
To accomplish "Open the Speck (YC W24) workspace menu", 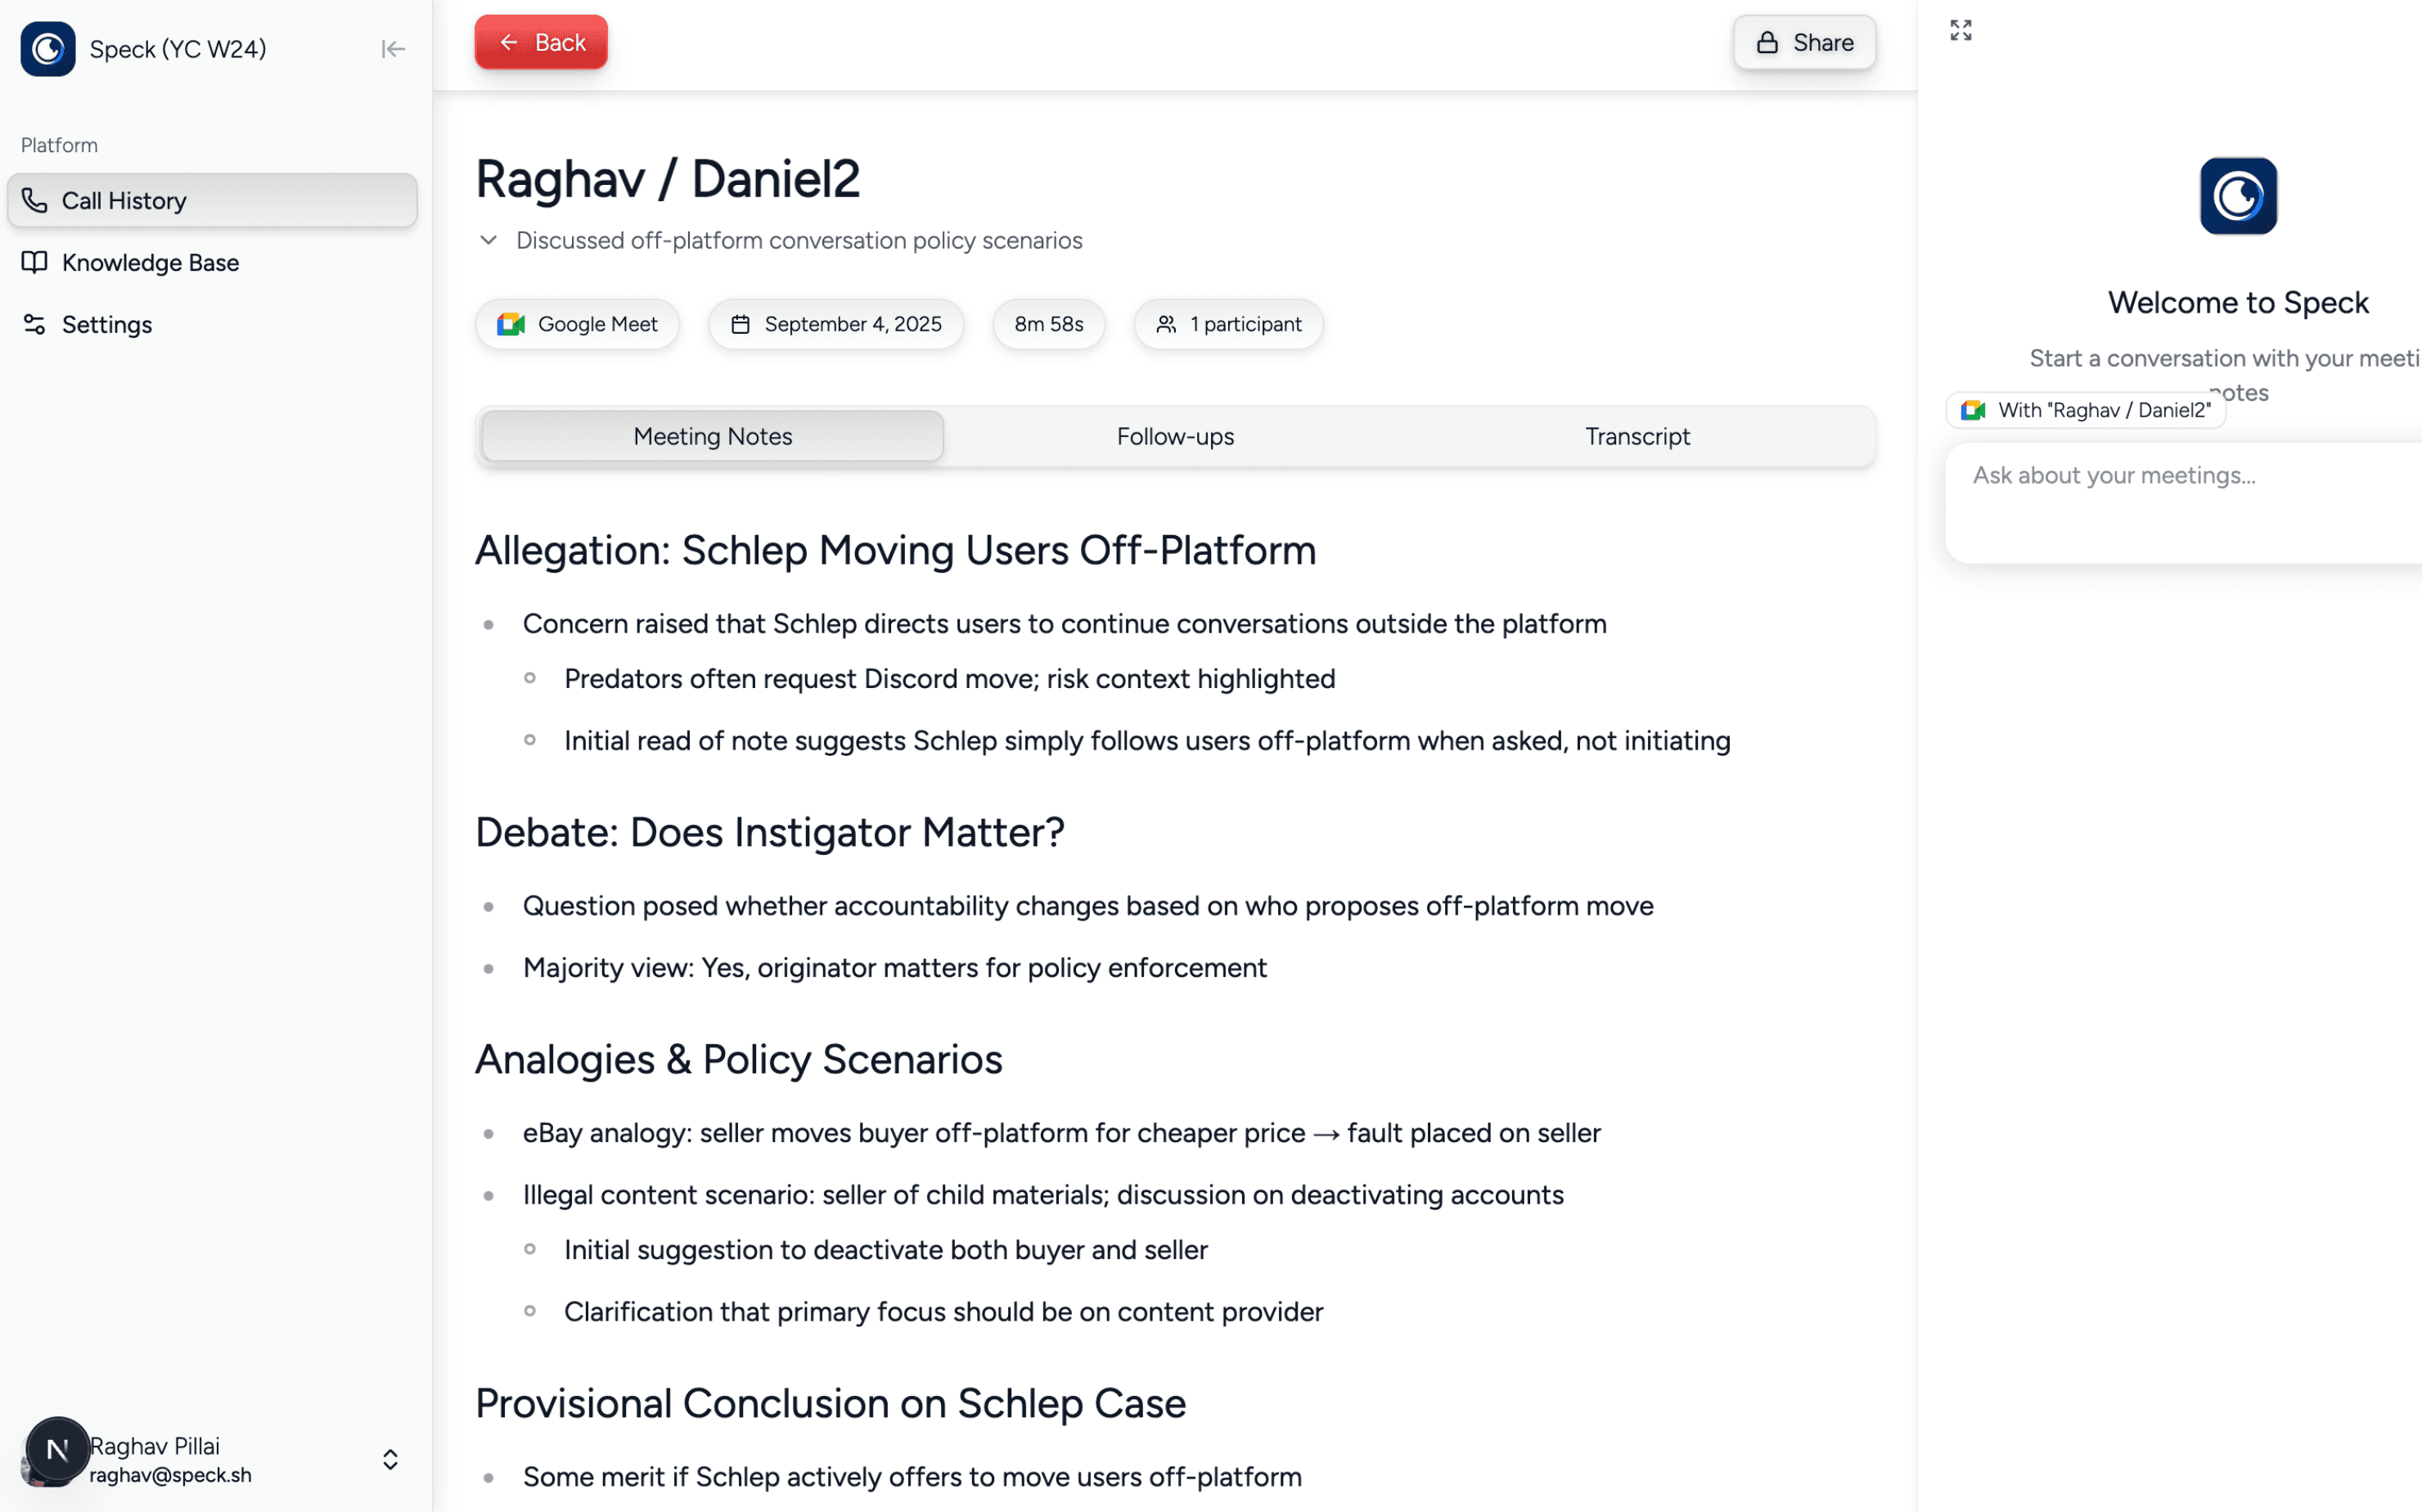I will click(x=178, y=49).
